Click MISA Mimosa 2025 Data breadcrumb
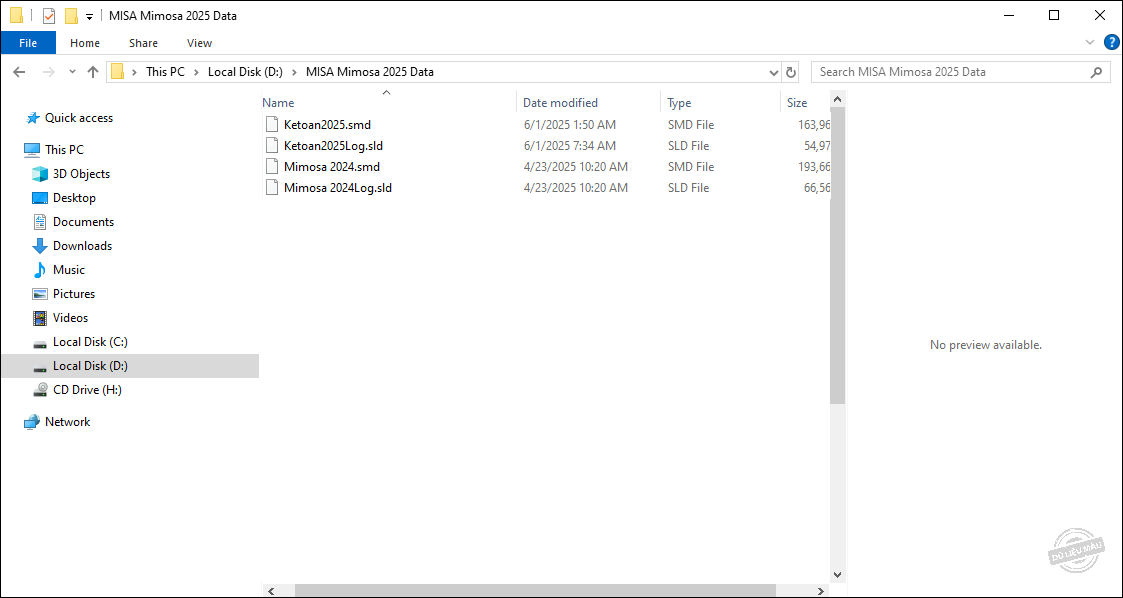1123x598 pixels. coord(370,72)
